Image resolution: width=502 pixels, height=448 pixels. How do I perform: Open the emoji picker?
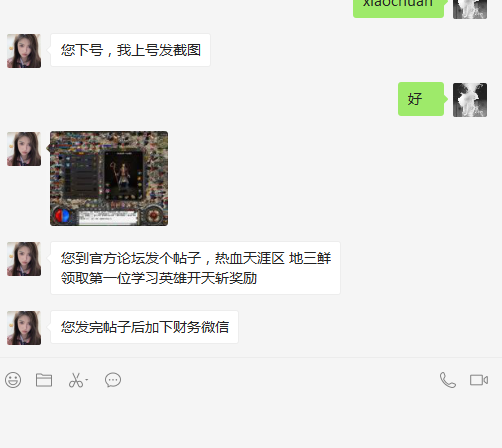point(13,380)
